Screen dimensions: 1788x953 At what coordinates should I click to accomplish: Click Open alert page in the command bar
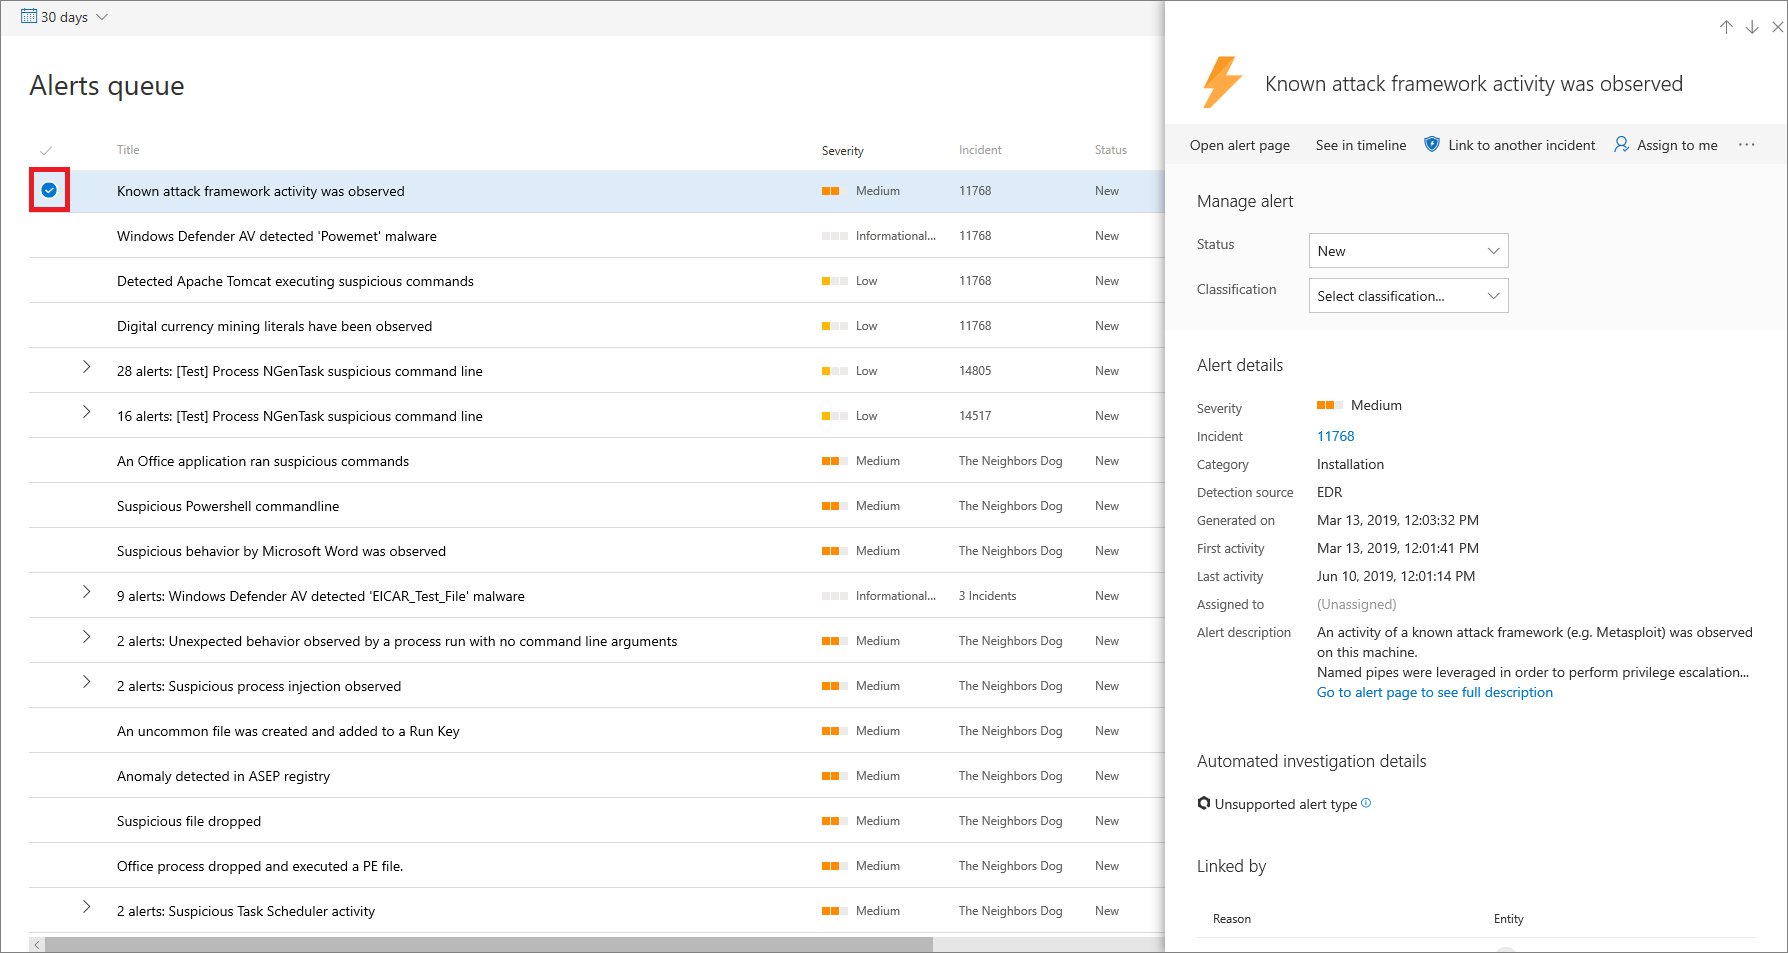pyautogui.click(x=1239, y=145)
